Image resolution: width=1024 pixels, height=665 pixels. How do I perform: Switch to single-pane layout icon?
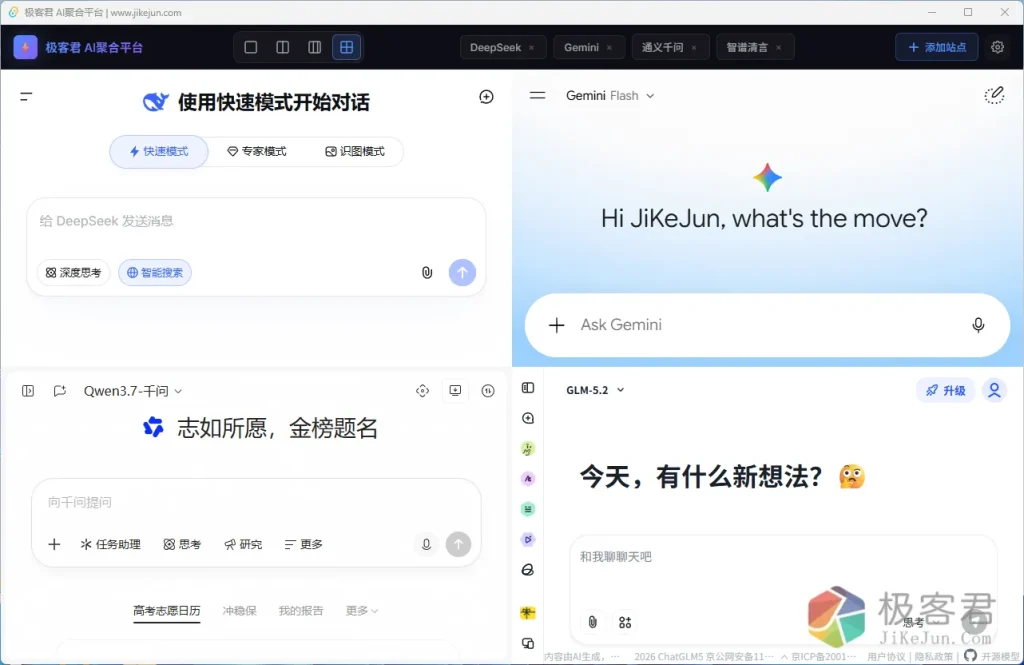click(x=251, y=47)
